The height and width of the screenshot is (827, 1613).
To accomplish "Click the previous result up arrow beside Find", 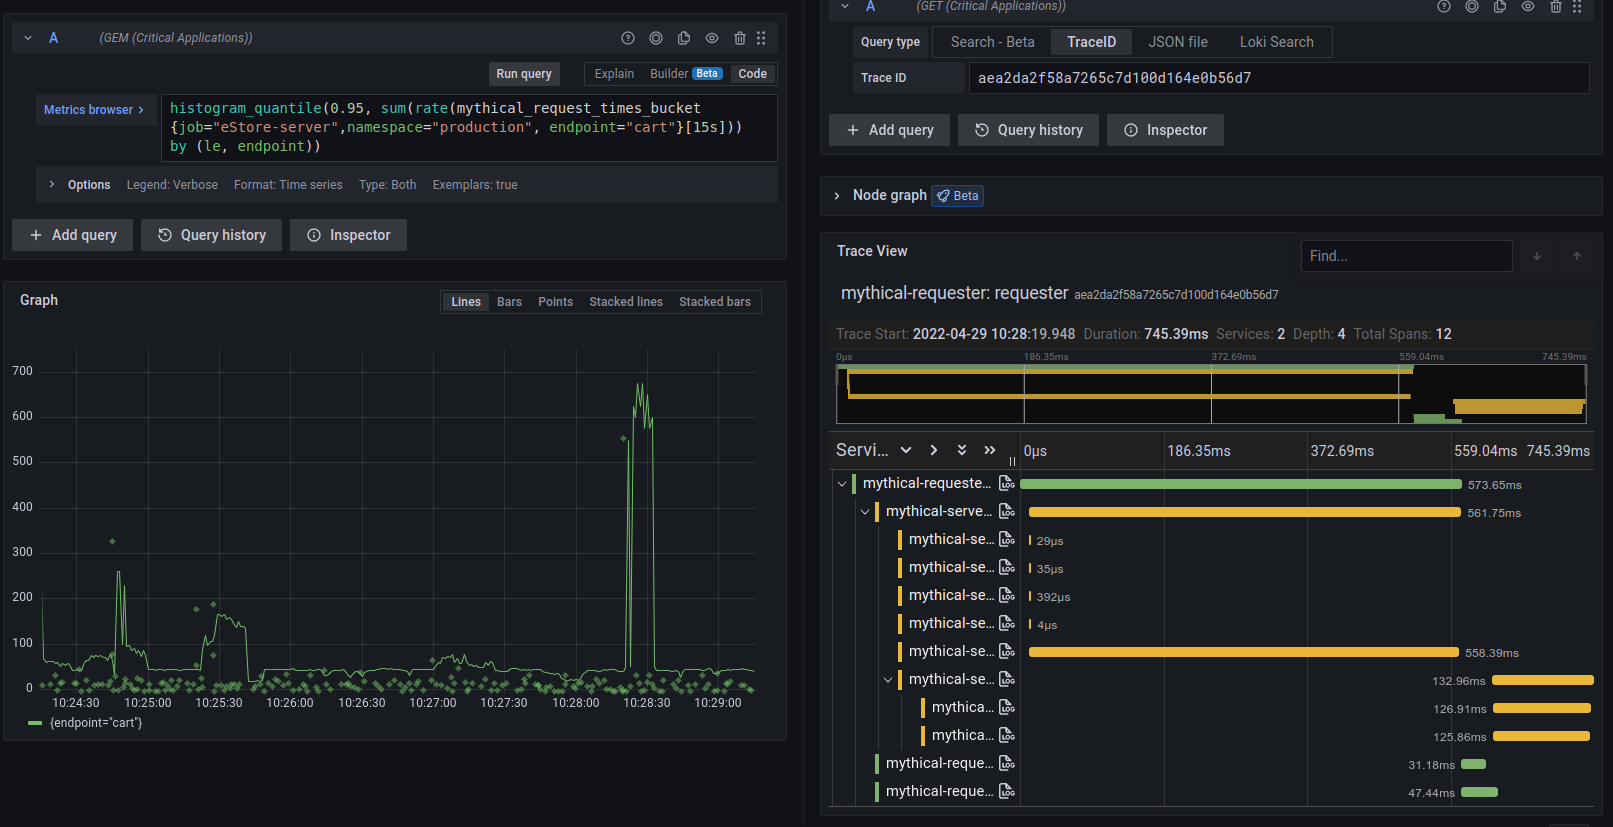I will [x=1577, y=256].
